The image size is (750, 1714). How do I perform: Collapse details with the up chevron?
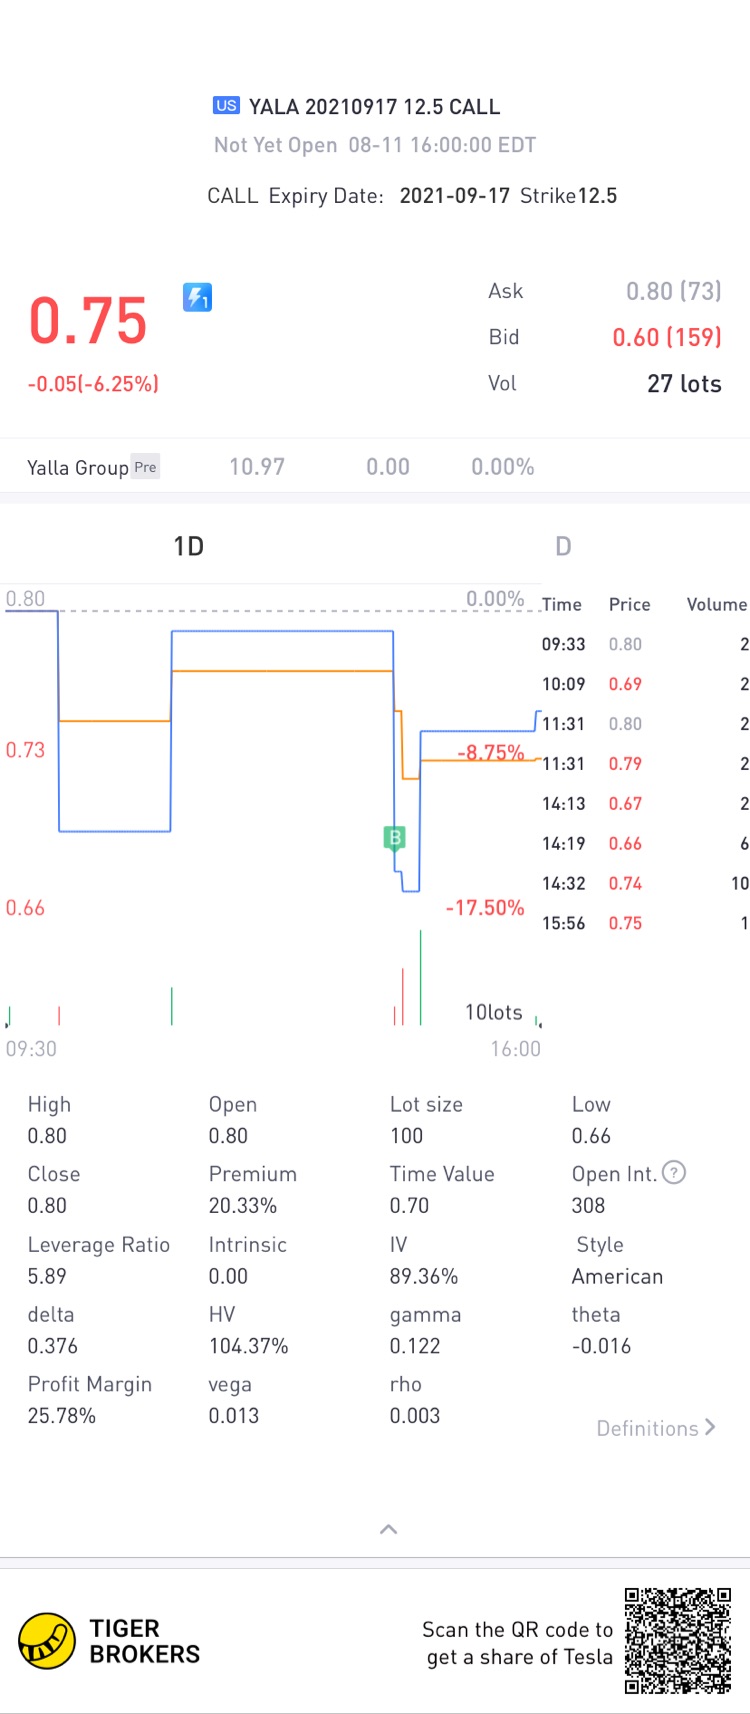(389, 1529)
